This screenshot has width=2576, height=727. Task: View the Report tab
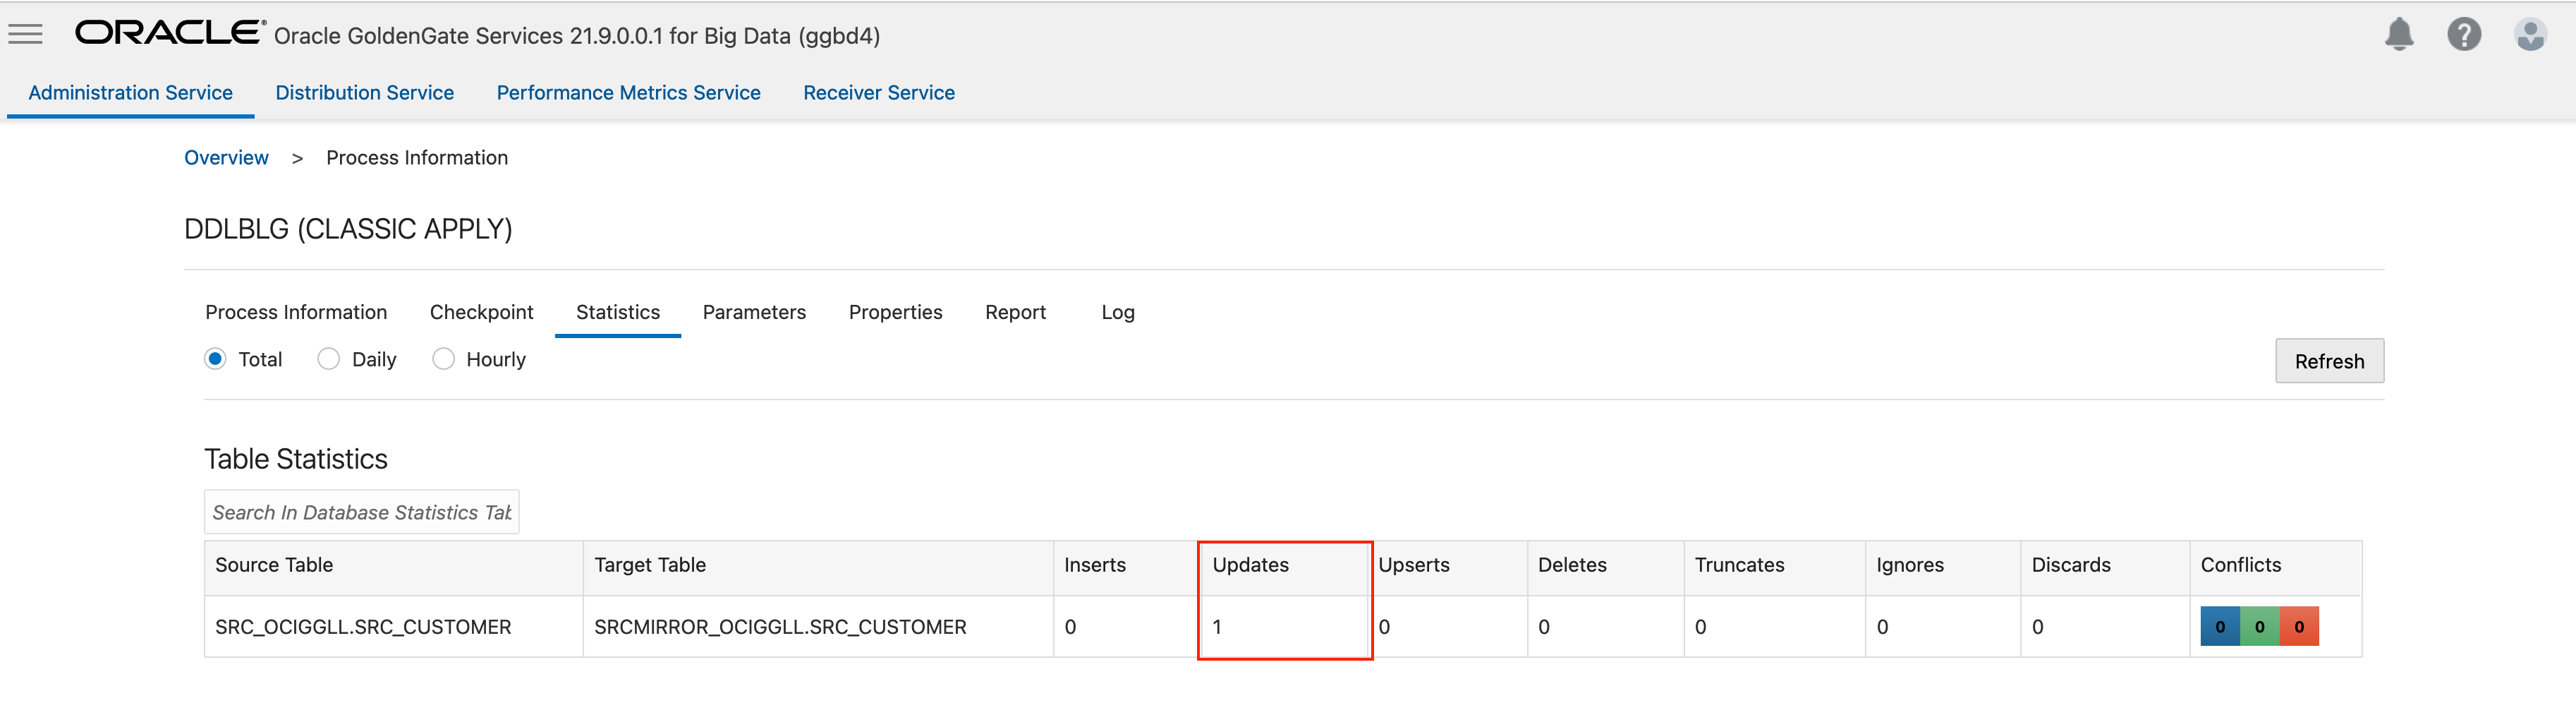1015,312
